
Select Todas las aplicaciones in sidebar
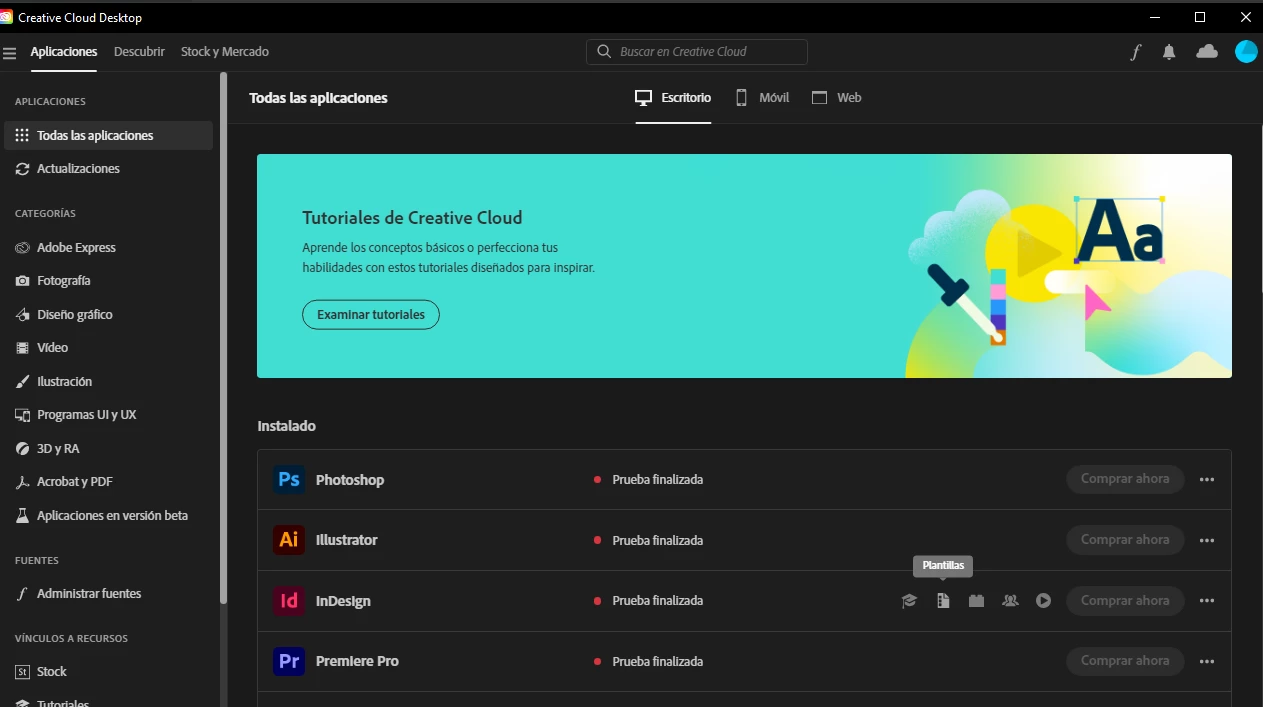(109, 135)
